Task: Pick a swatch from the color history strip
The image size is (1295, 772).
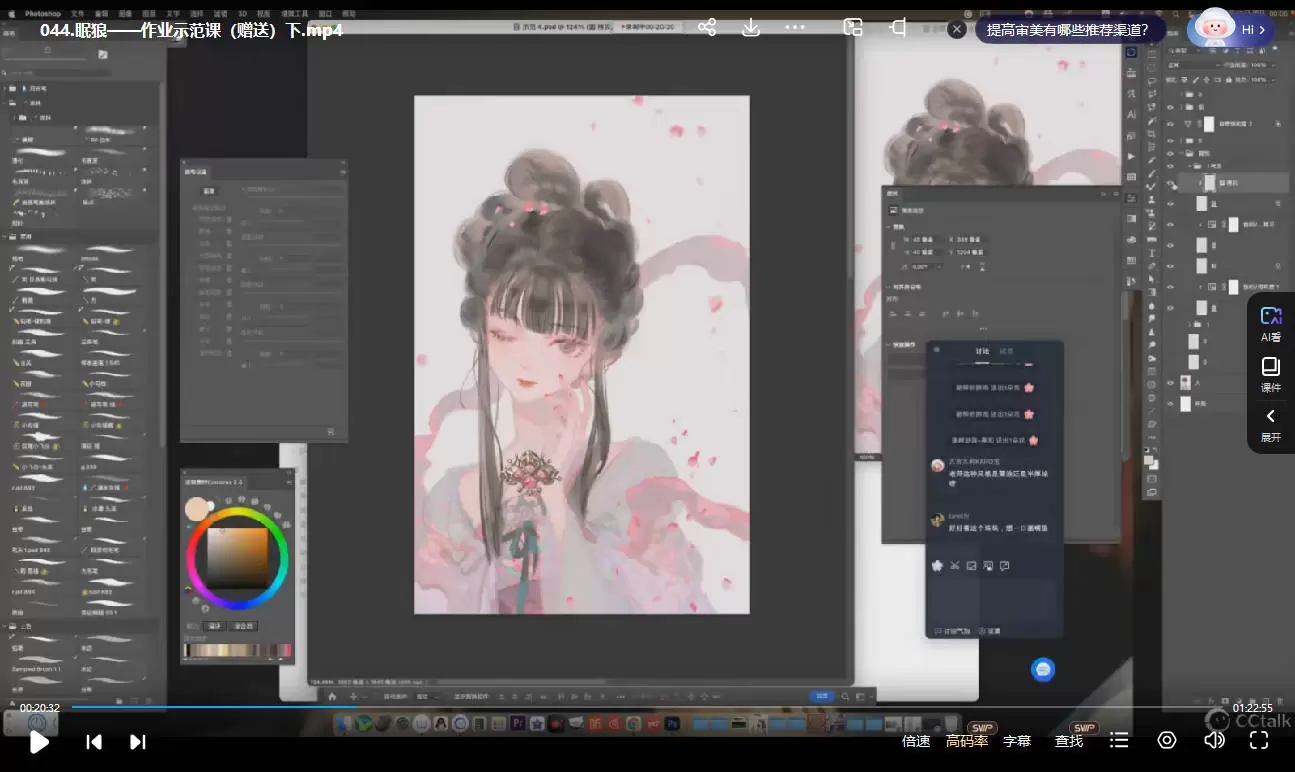Action: 237,650
